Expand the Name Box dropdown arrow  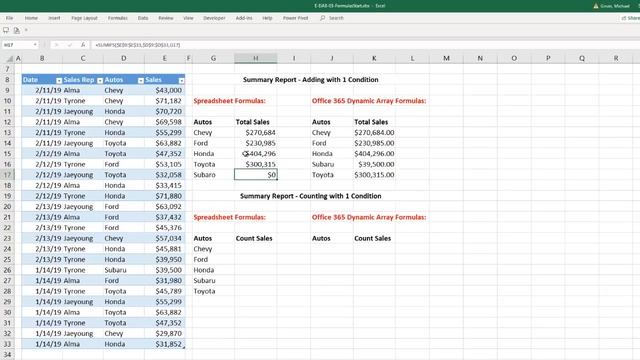point(35,45)
